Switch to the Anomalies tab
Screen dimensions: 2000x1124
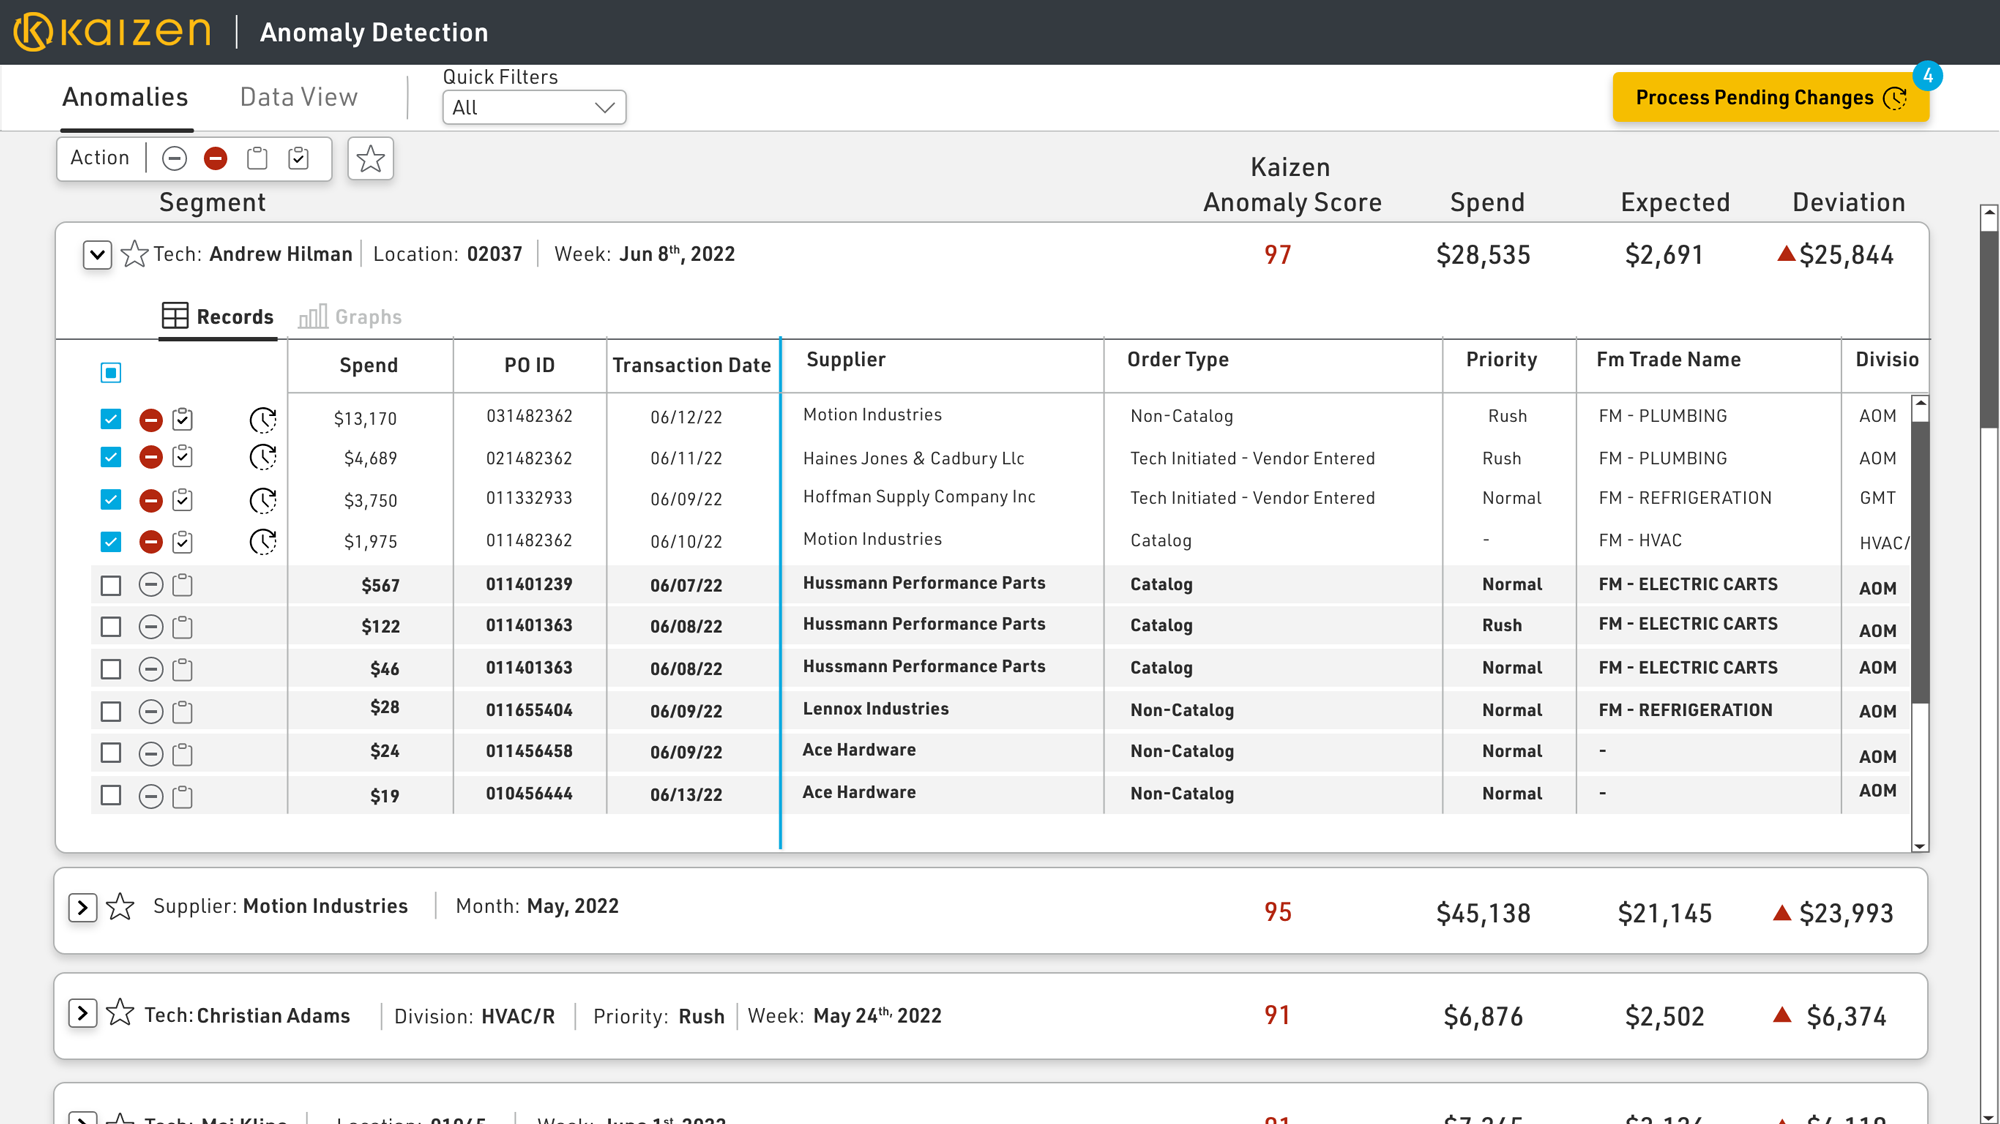coord(125,97)
